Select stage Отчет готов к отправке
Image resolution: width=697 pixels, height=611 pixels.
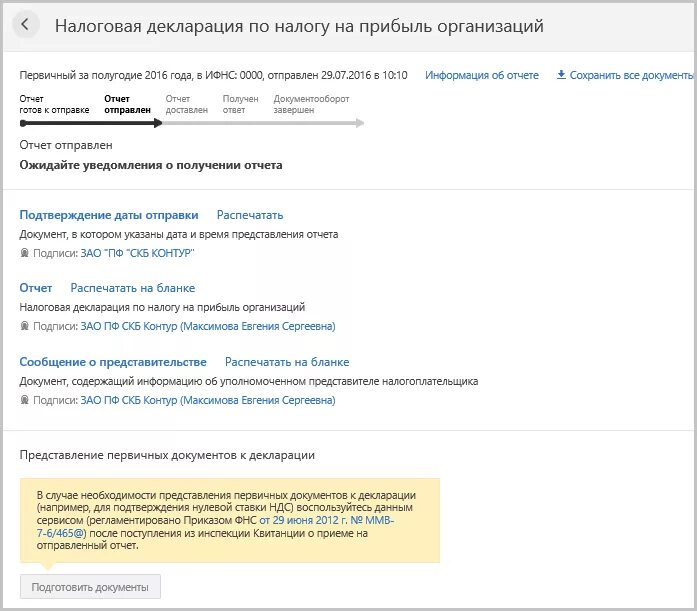point(54,104)
